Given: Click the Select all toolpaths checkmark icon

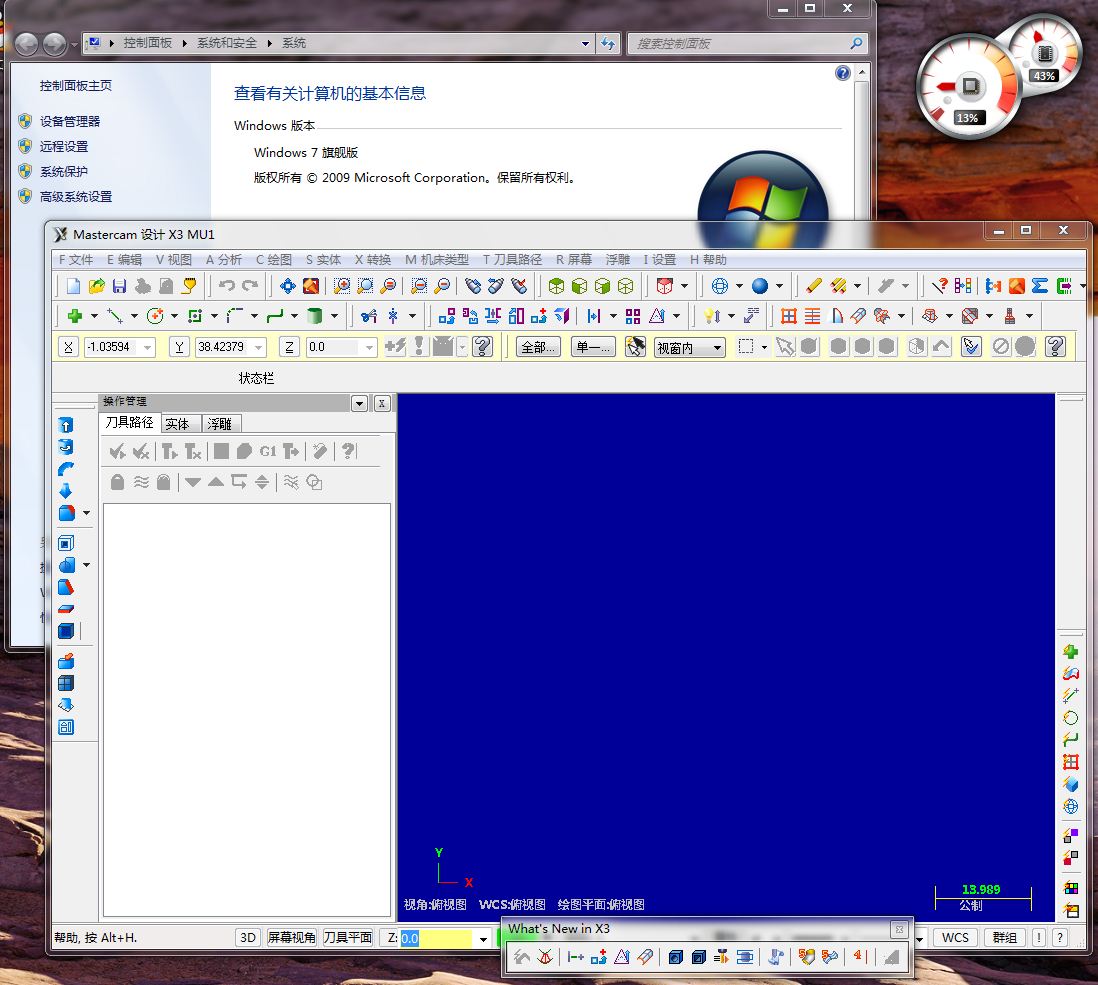Looking at the screenshot, I should [118, 452].
